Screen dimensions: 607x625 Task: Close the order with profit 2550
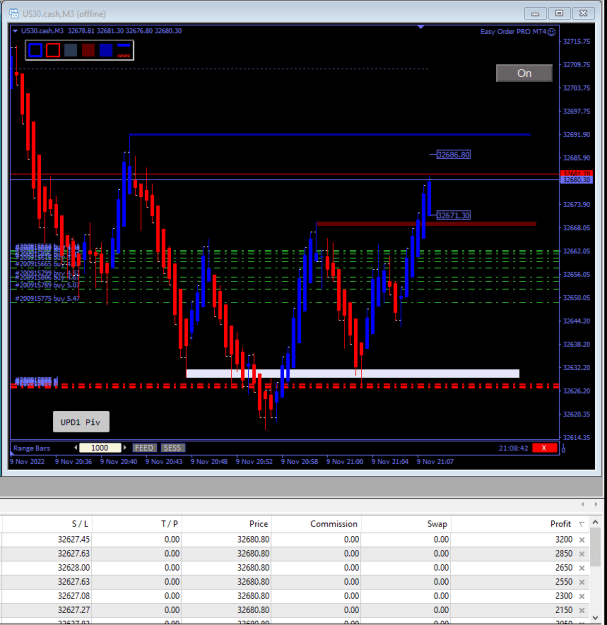pos(582,582)
